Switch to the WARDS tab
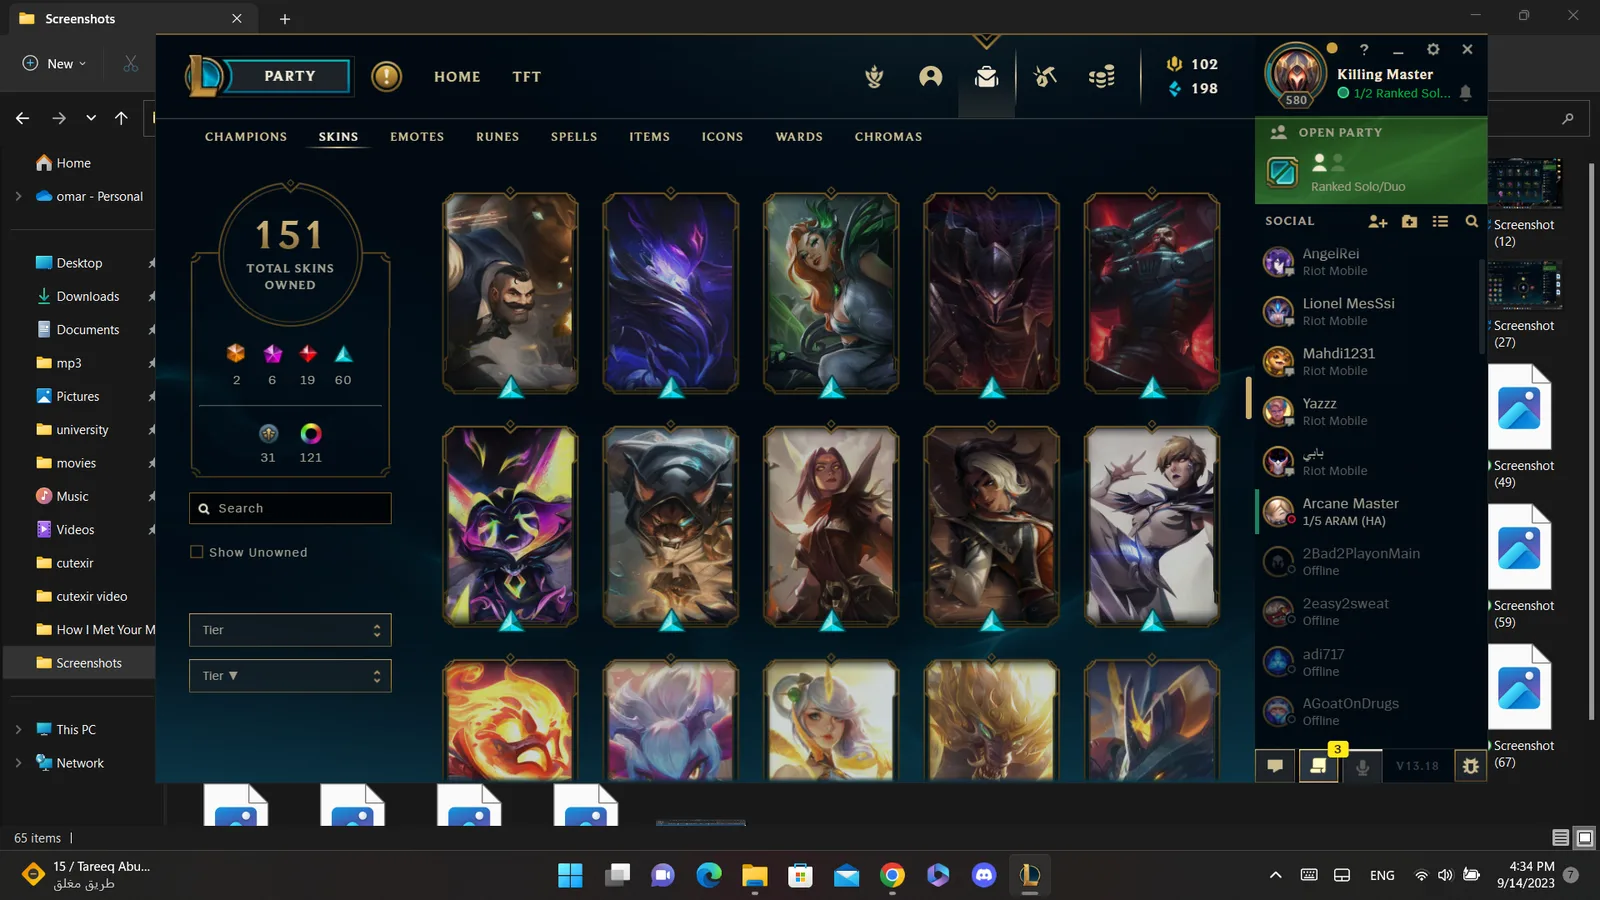This screenshot has height=900, width=1600. [799, 137]
